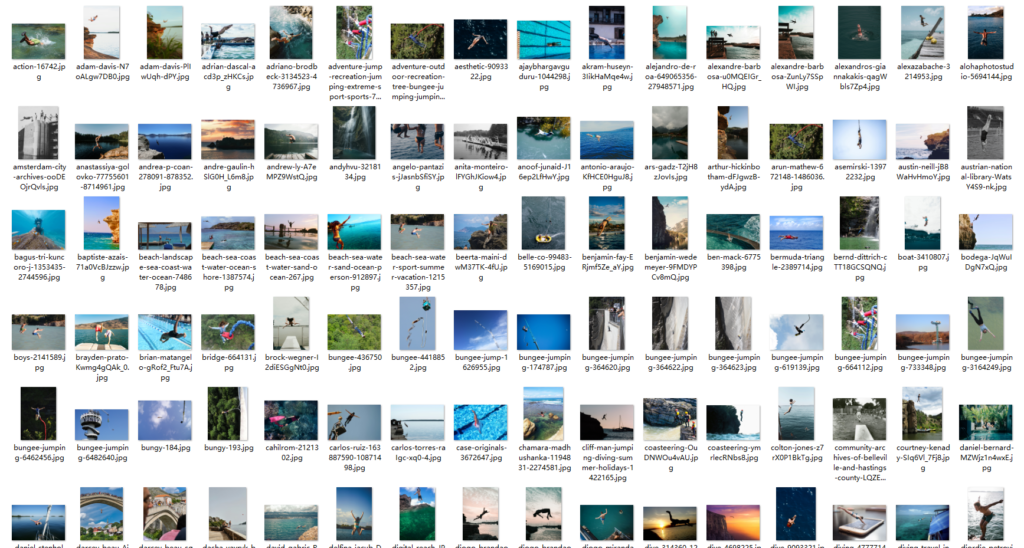Click arun-mathew-672148-1486036.jpg file name
Viewport: 1024px width, 548px height.
point(797,176)
